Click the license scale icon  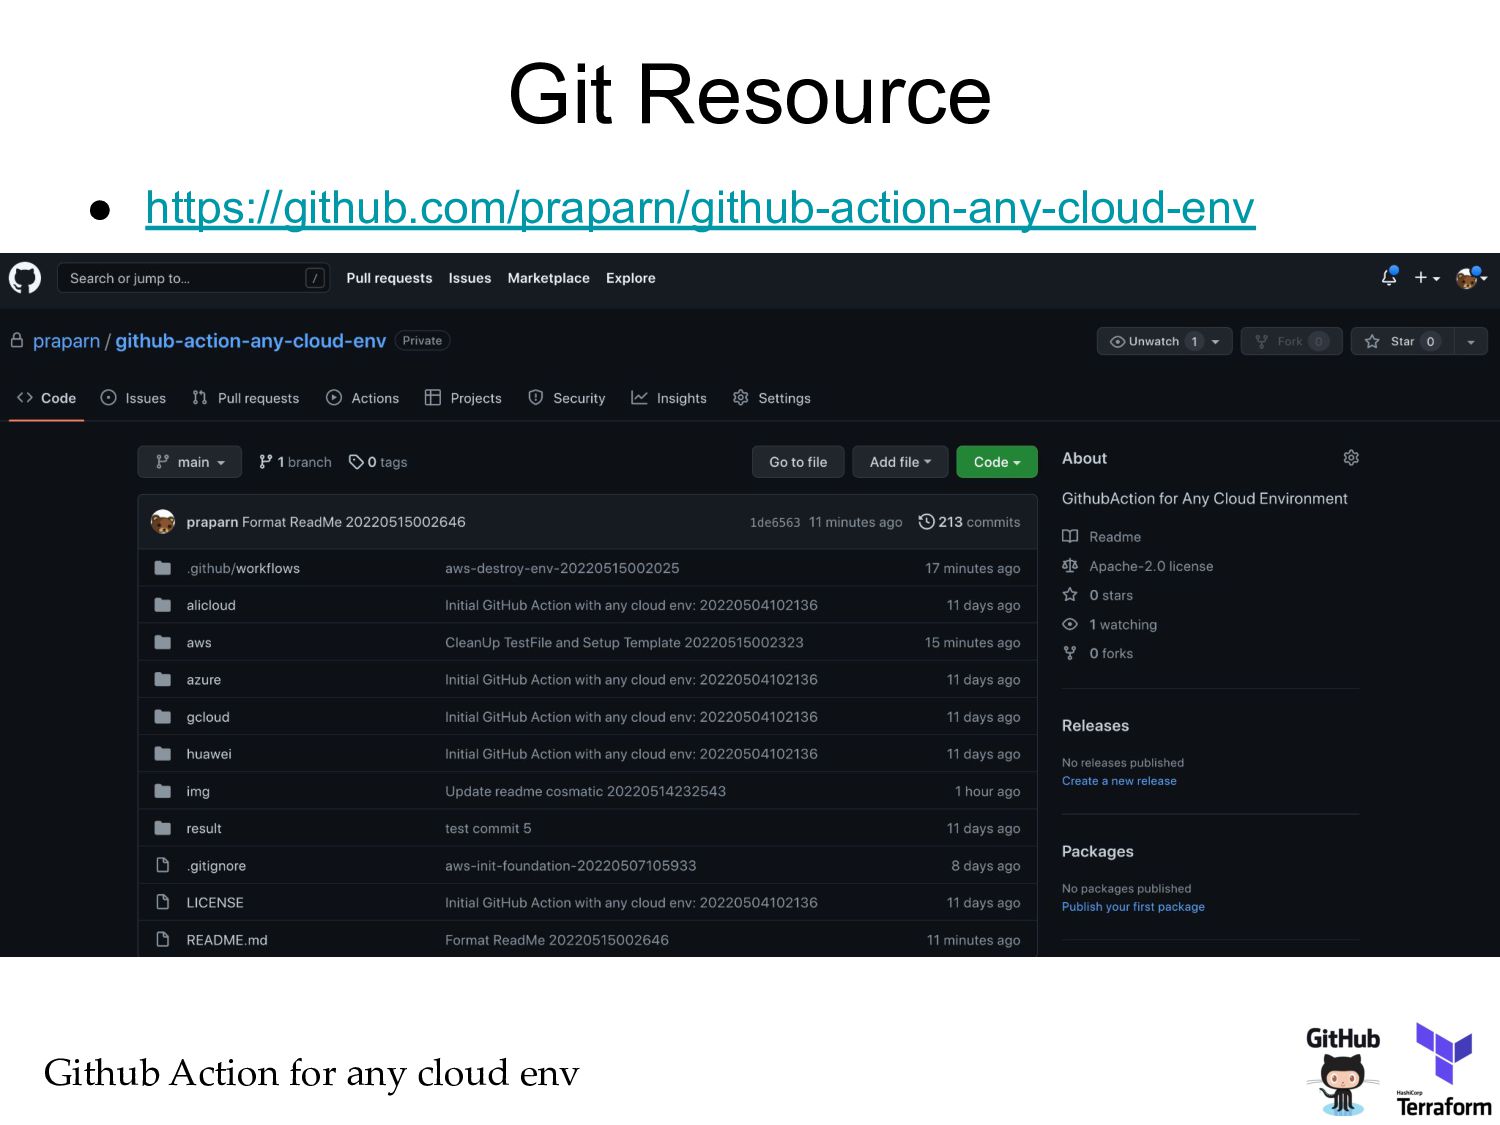click(1070, 566)
